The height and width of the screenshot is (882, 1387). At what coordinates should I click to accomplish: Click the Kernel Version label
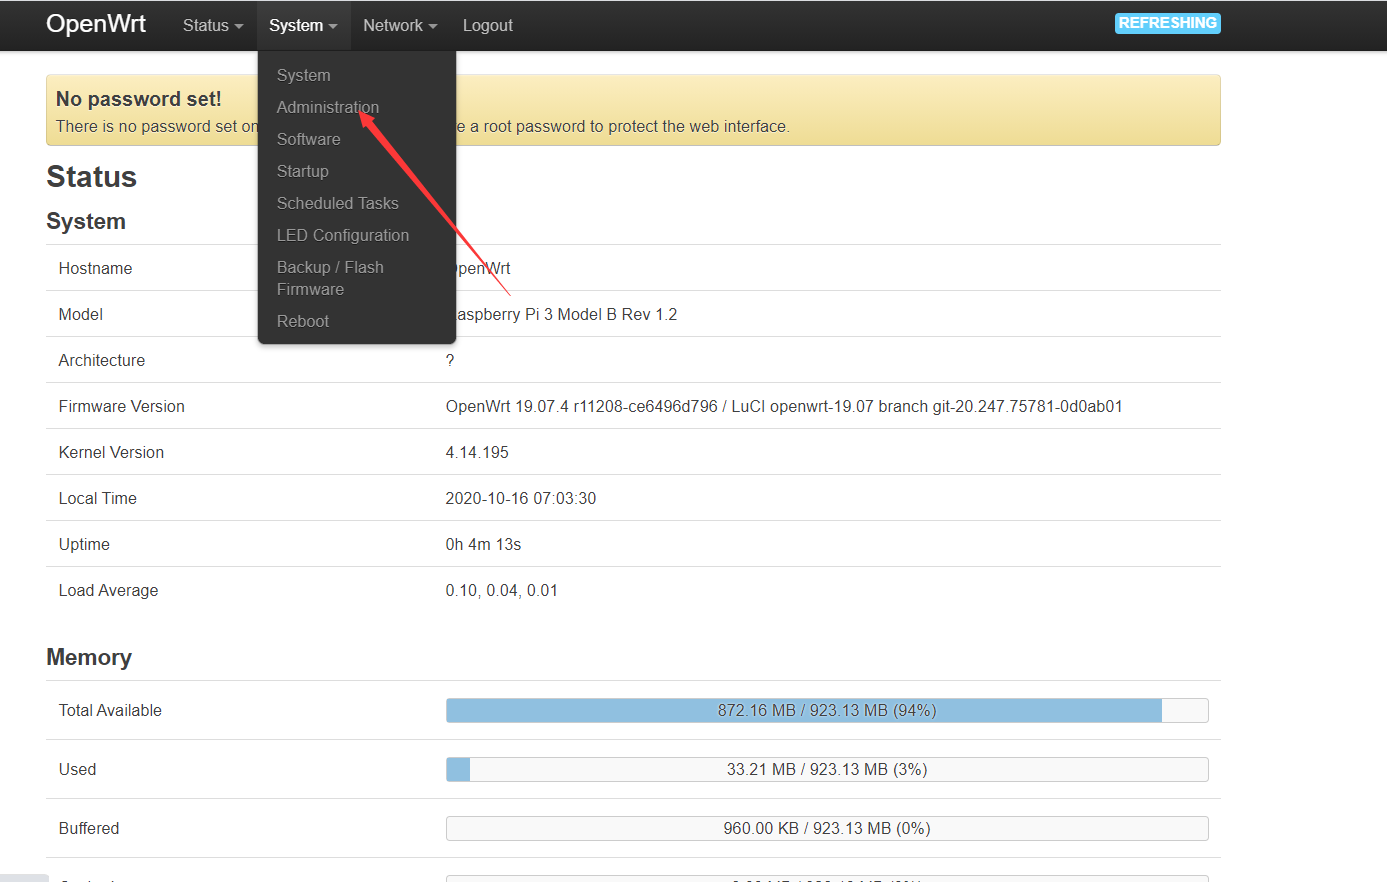click(x=111, y=452)
